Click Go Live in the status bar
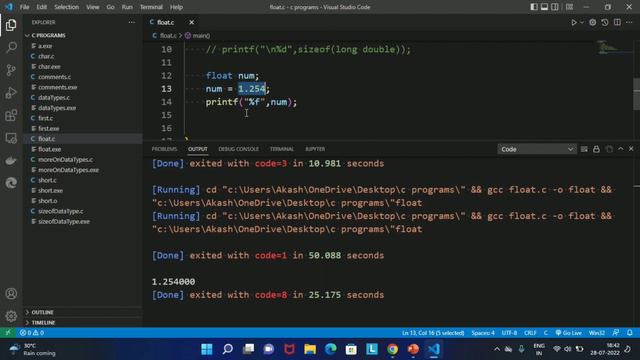Image resolution: width=640 pixels, height=360 pixels. pos(568,333)
